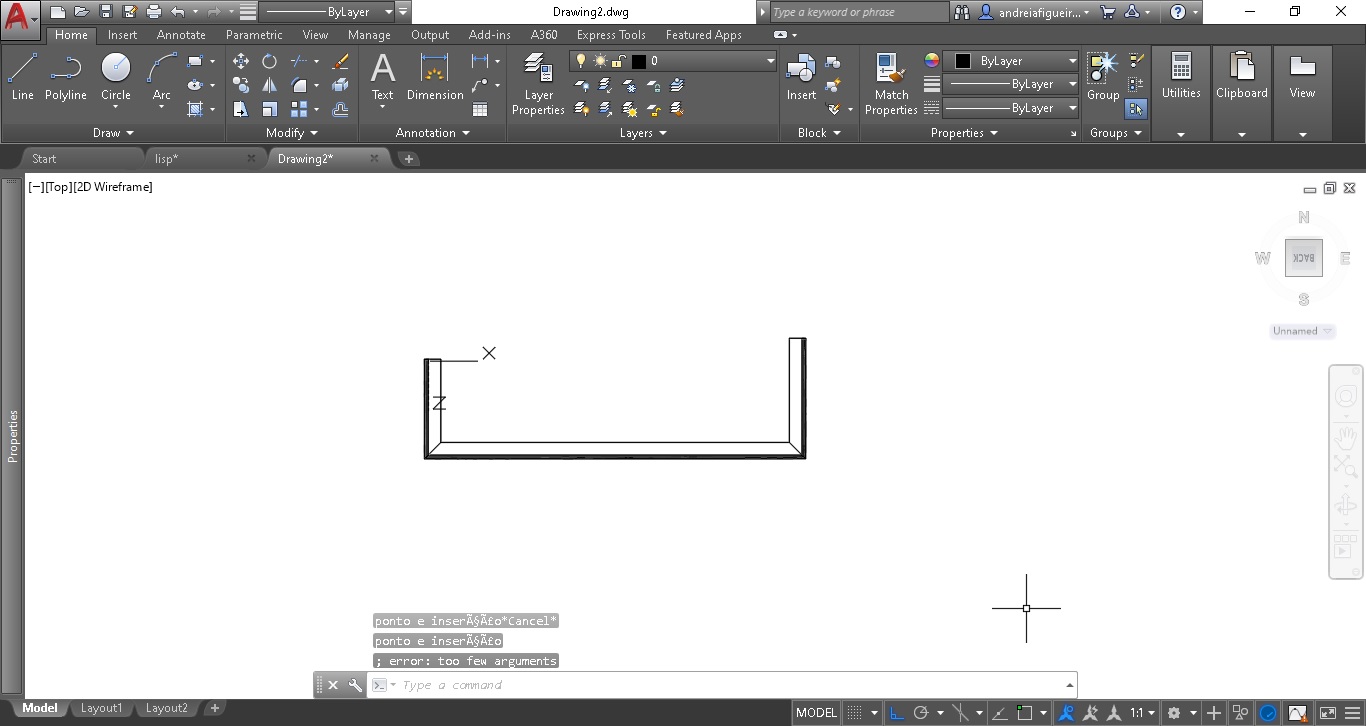
Task: Select the Arc tool
Action: 161,77
